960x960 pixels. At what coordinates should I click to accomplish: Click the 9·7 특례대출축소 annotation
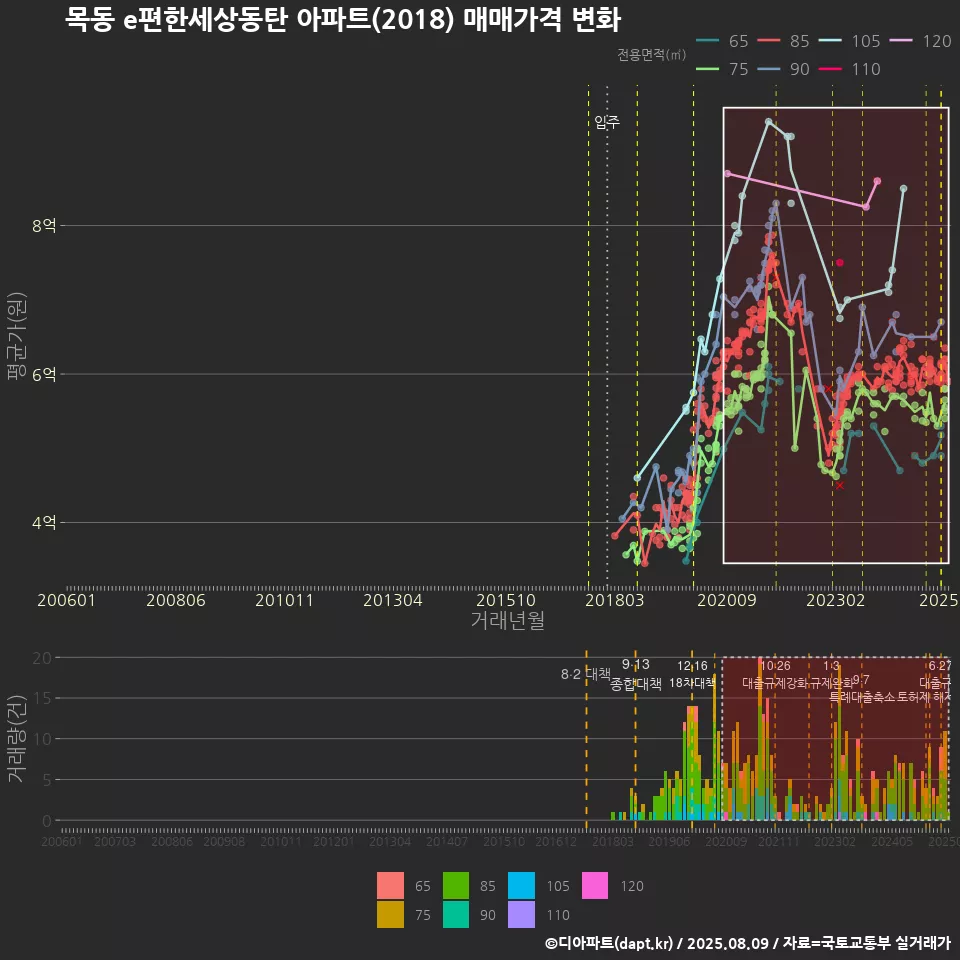861,689
